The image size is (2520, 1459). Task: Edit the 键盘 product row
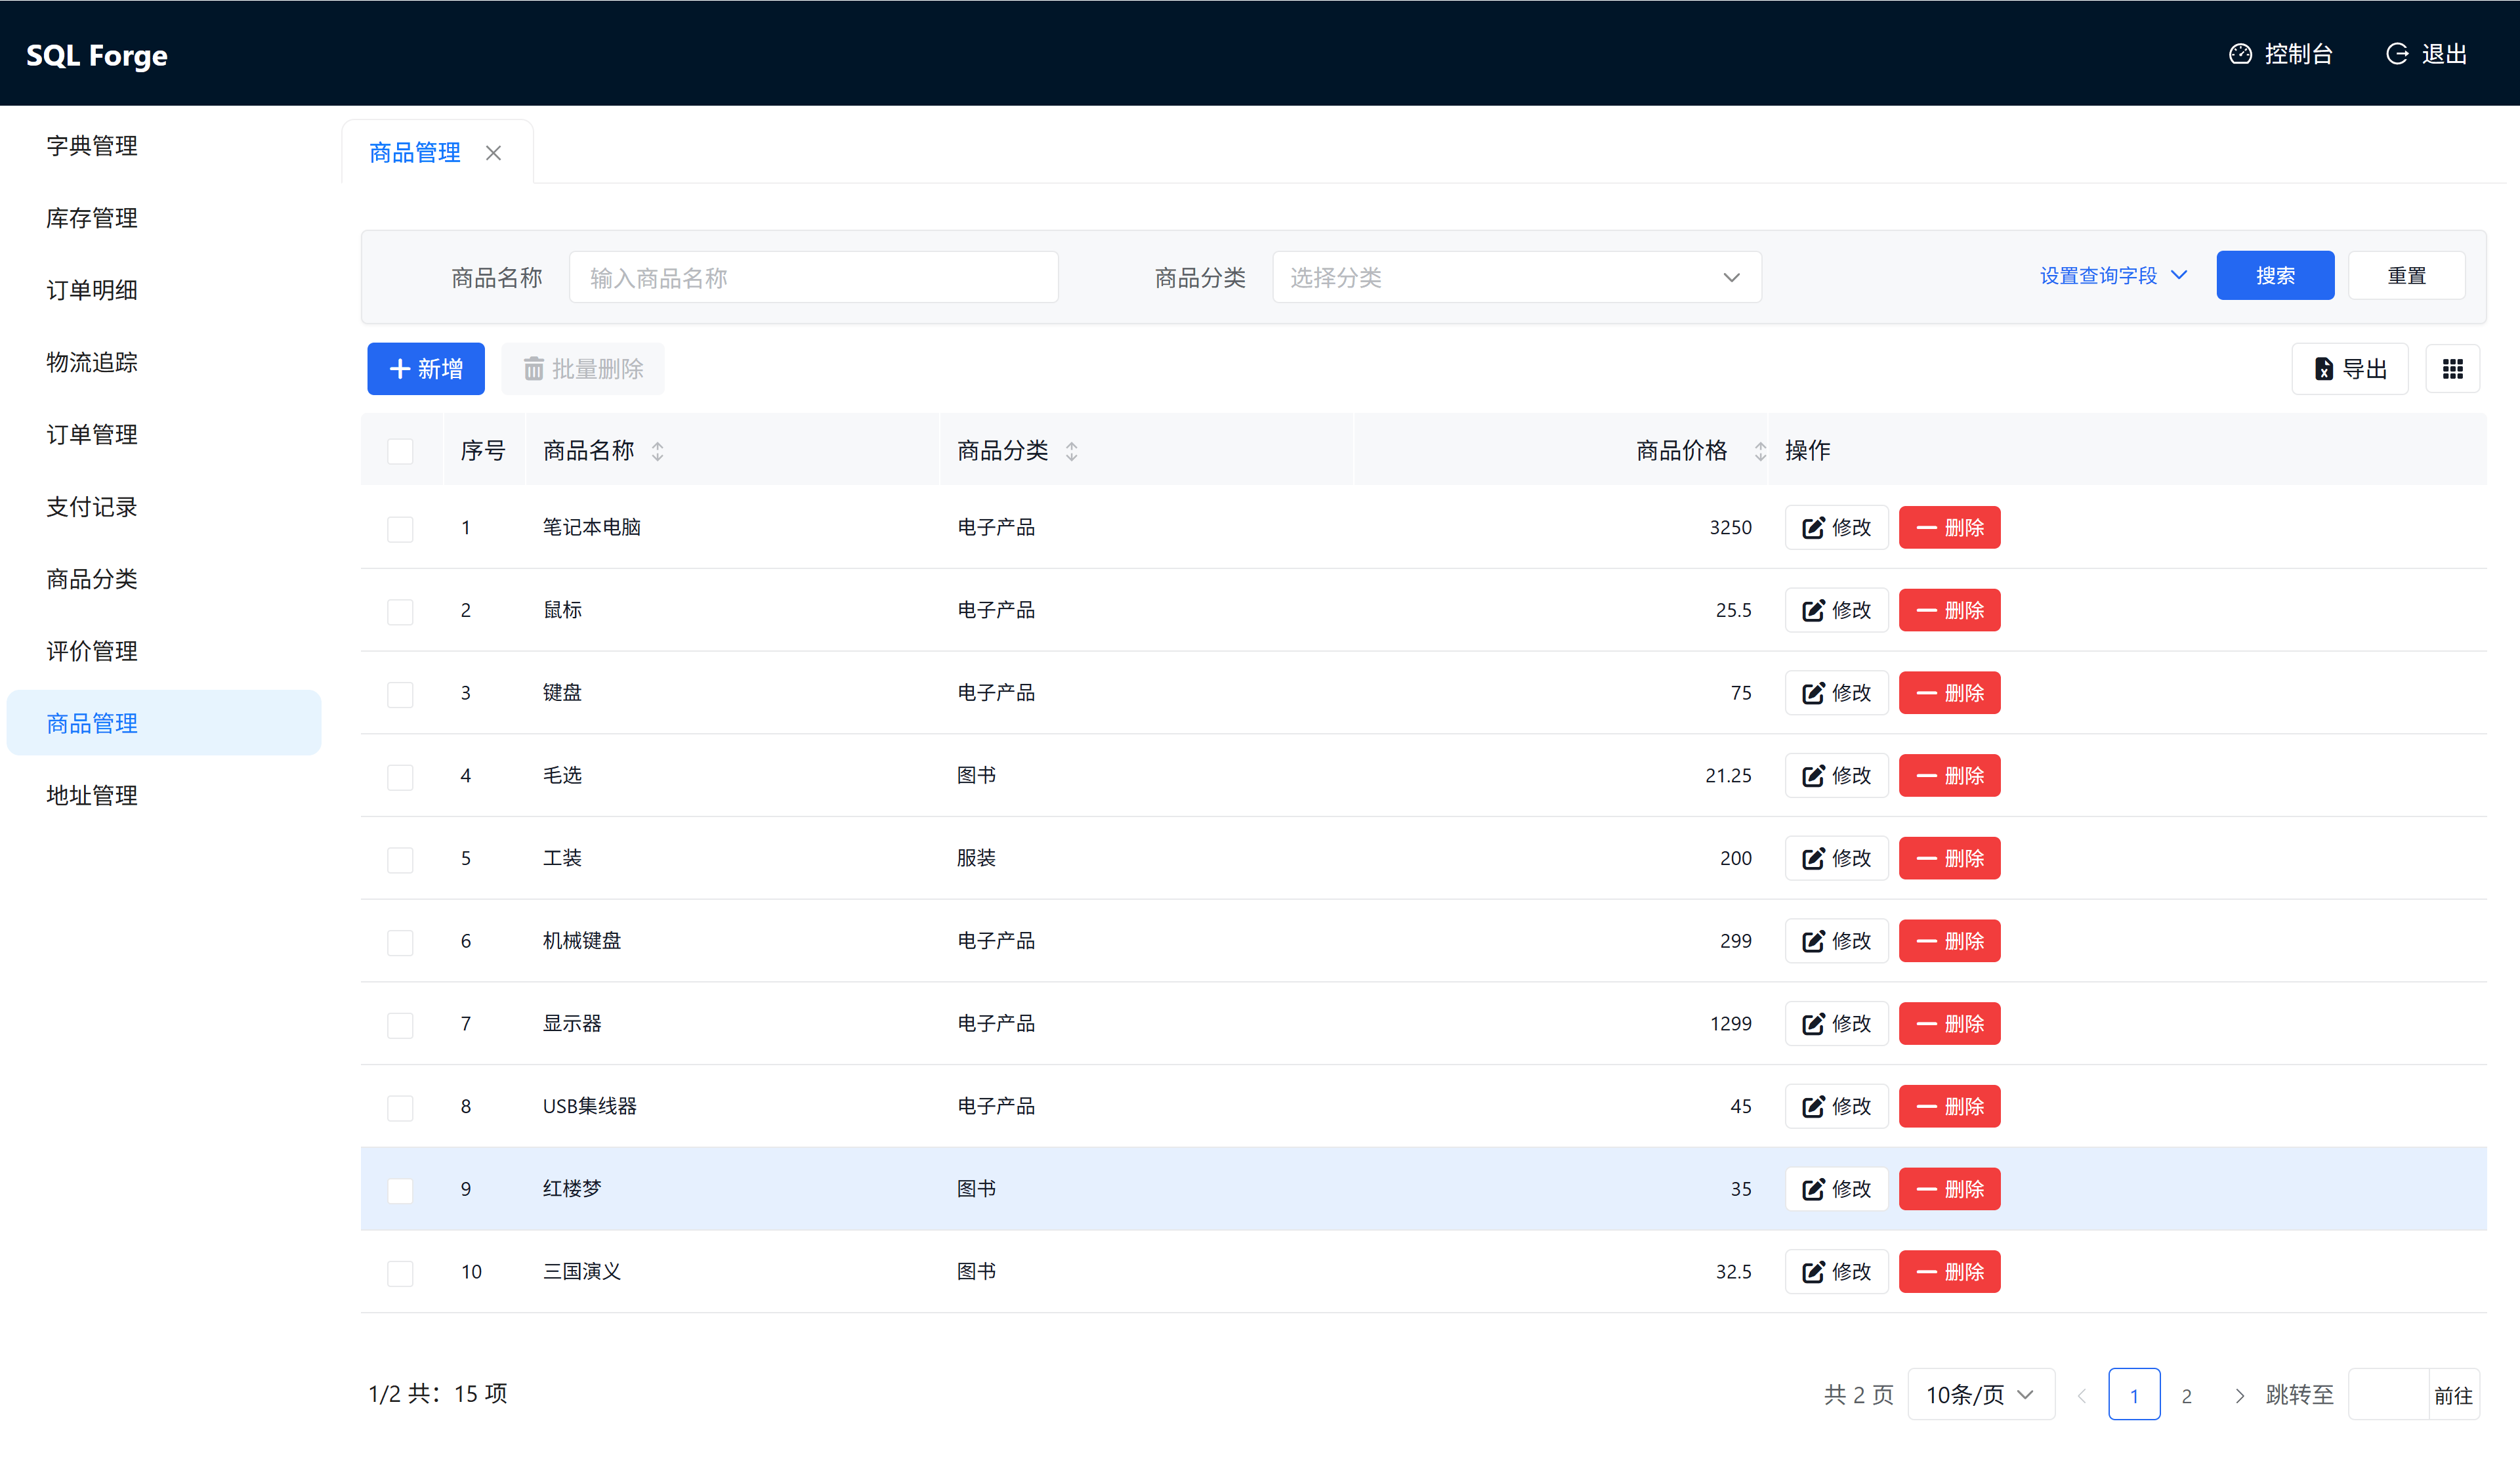point(1836,693)
